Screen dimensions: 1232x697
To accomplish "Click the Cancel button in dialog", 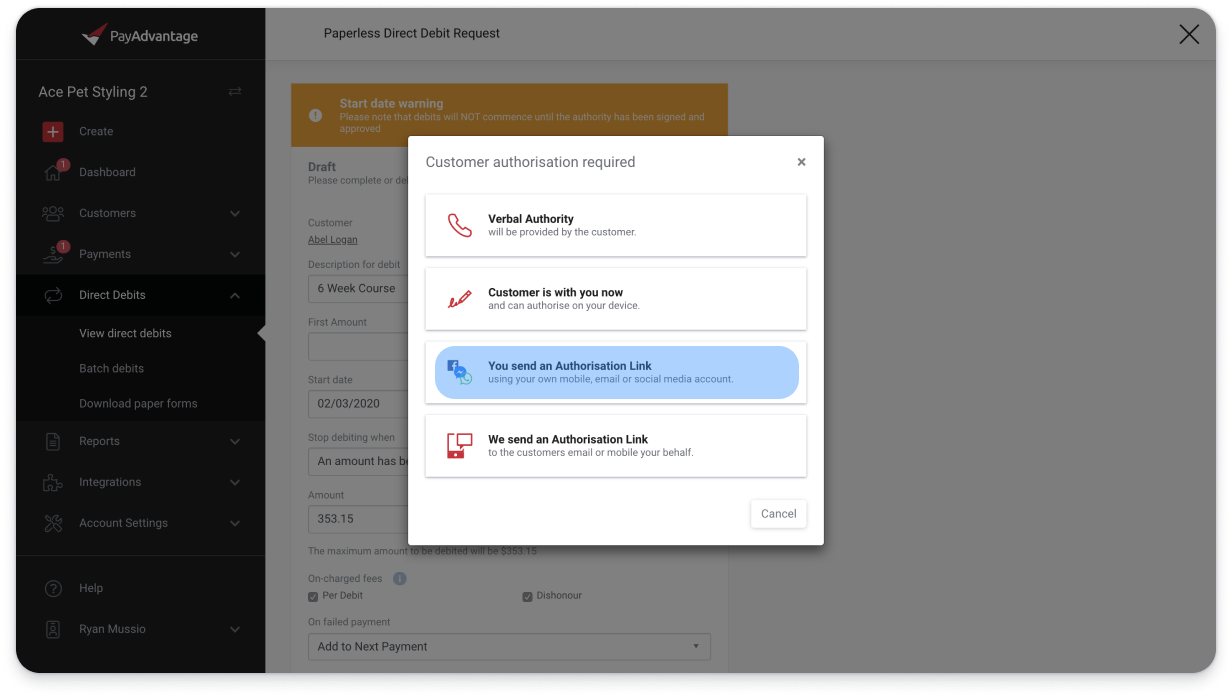I will (778, 514).
